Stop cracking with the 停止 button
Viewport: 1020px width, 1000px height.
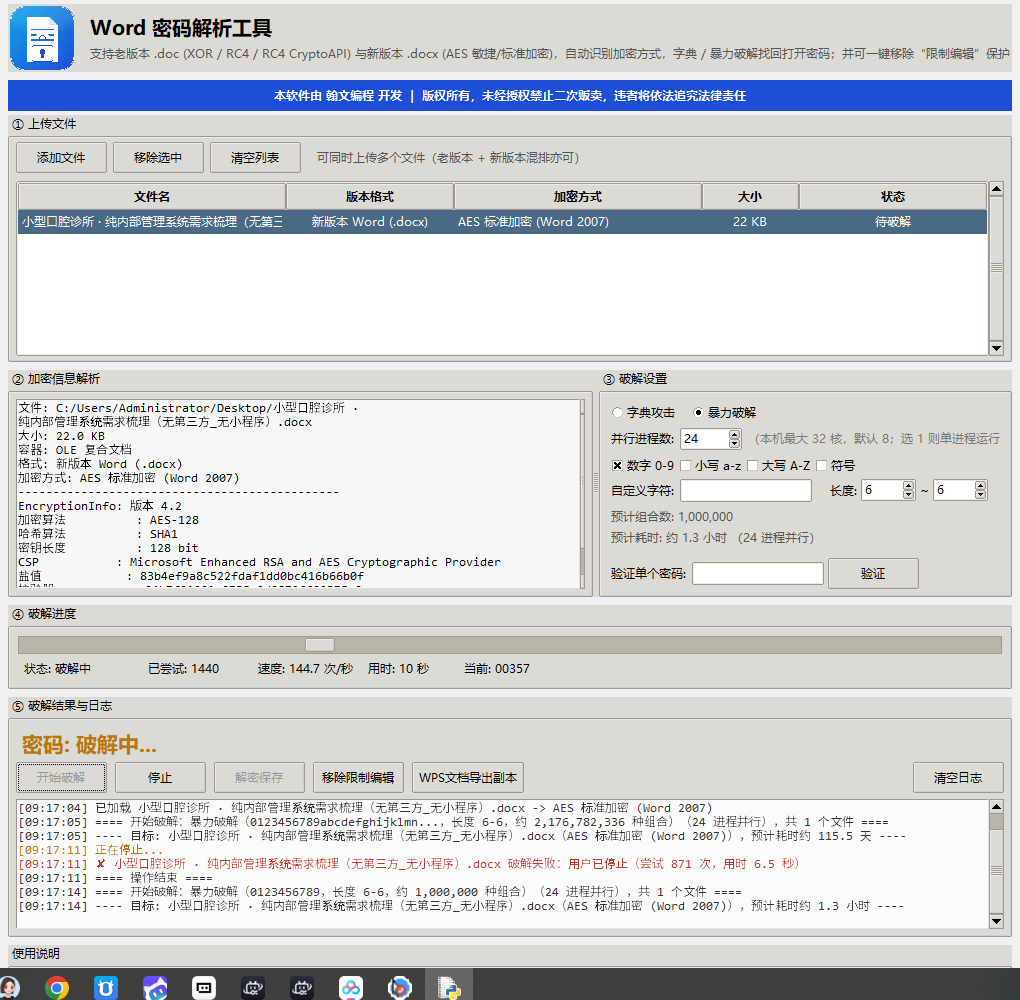[160, 777]
